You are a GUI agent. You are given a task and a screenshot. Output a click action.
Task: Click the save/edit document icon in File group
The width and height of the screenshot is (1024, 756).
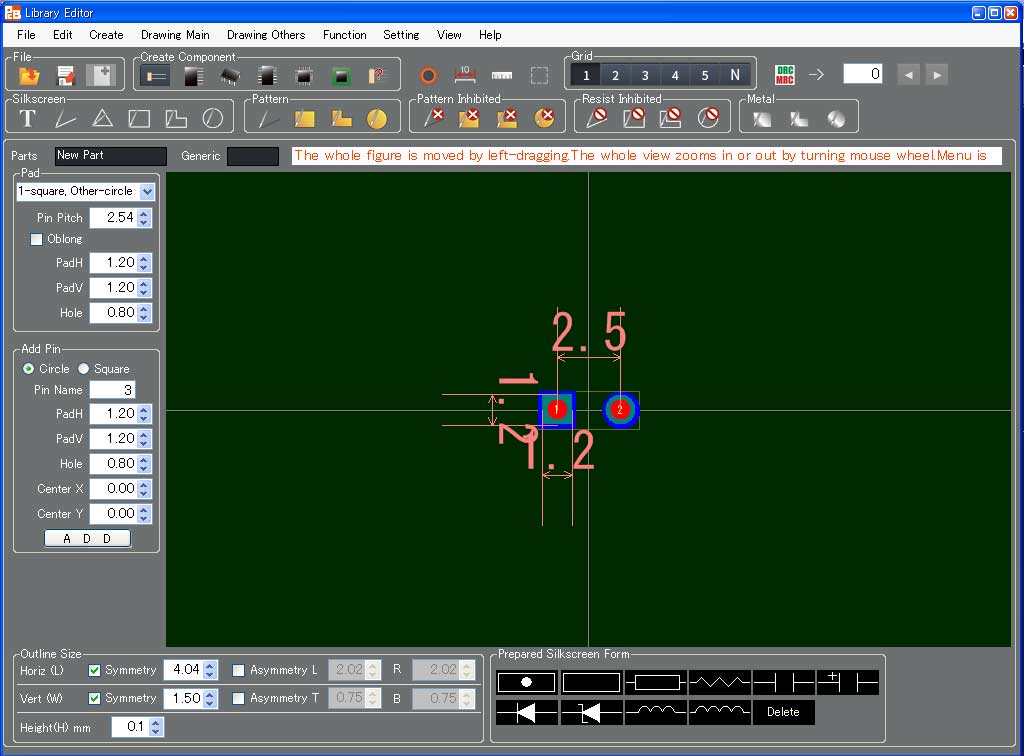coord(66,76)
